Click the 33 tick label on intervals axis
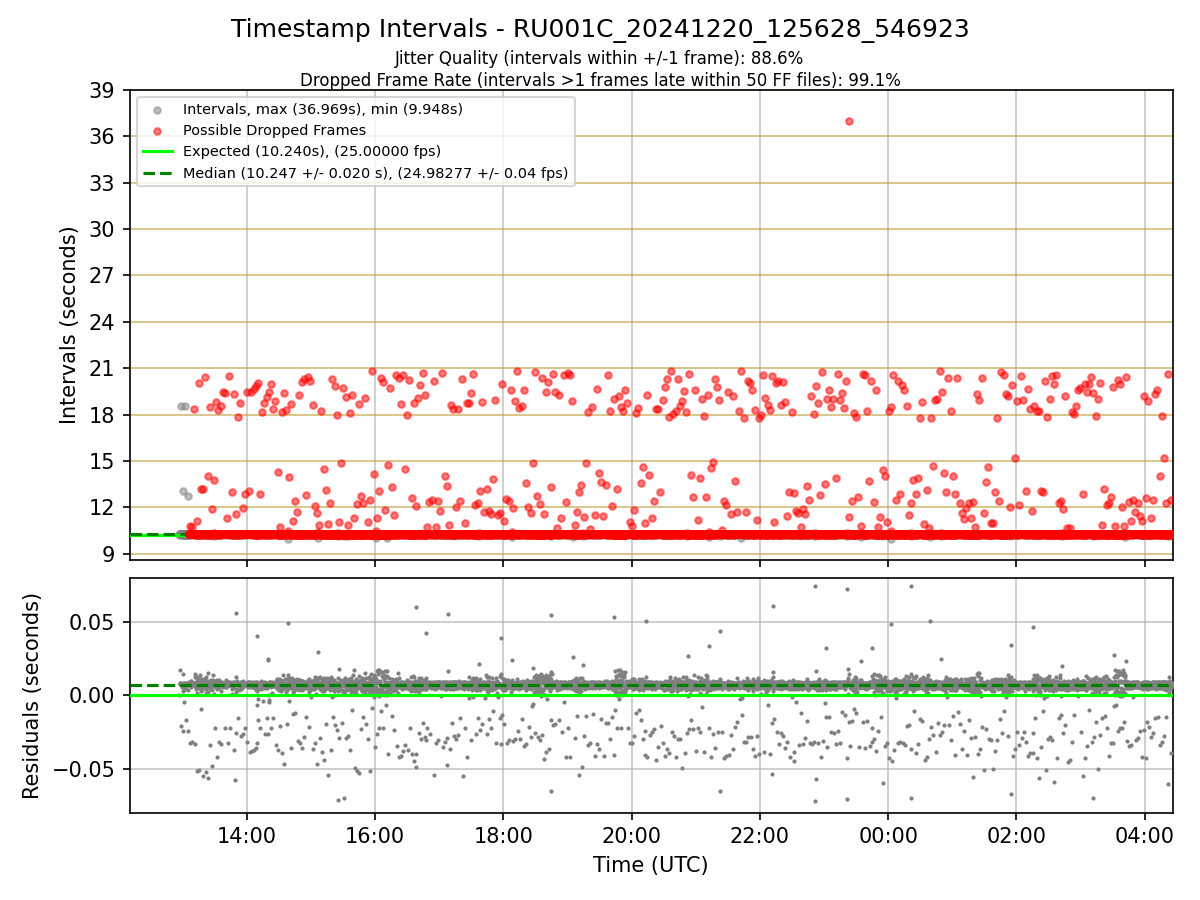1200x900 pixels. (x=103, y=183)
